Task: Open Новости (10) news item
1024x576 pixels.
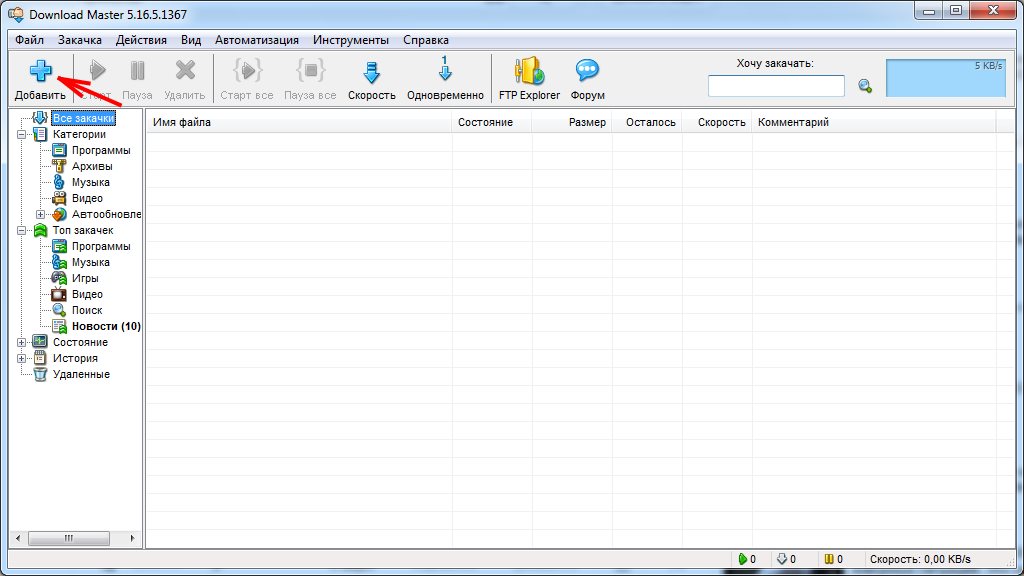Action: (x=106, y=326)
